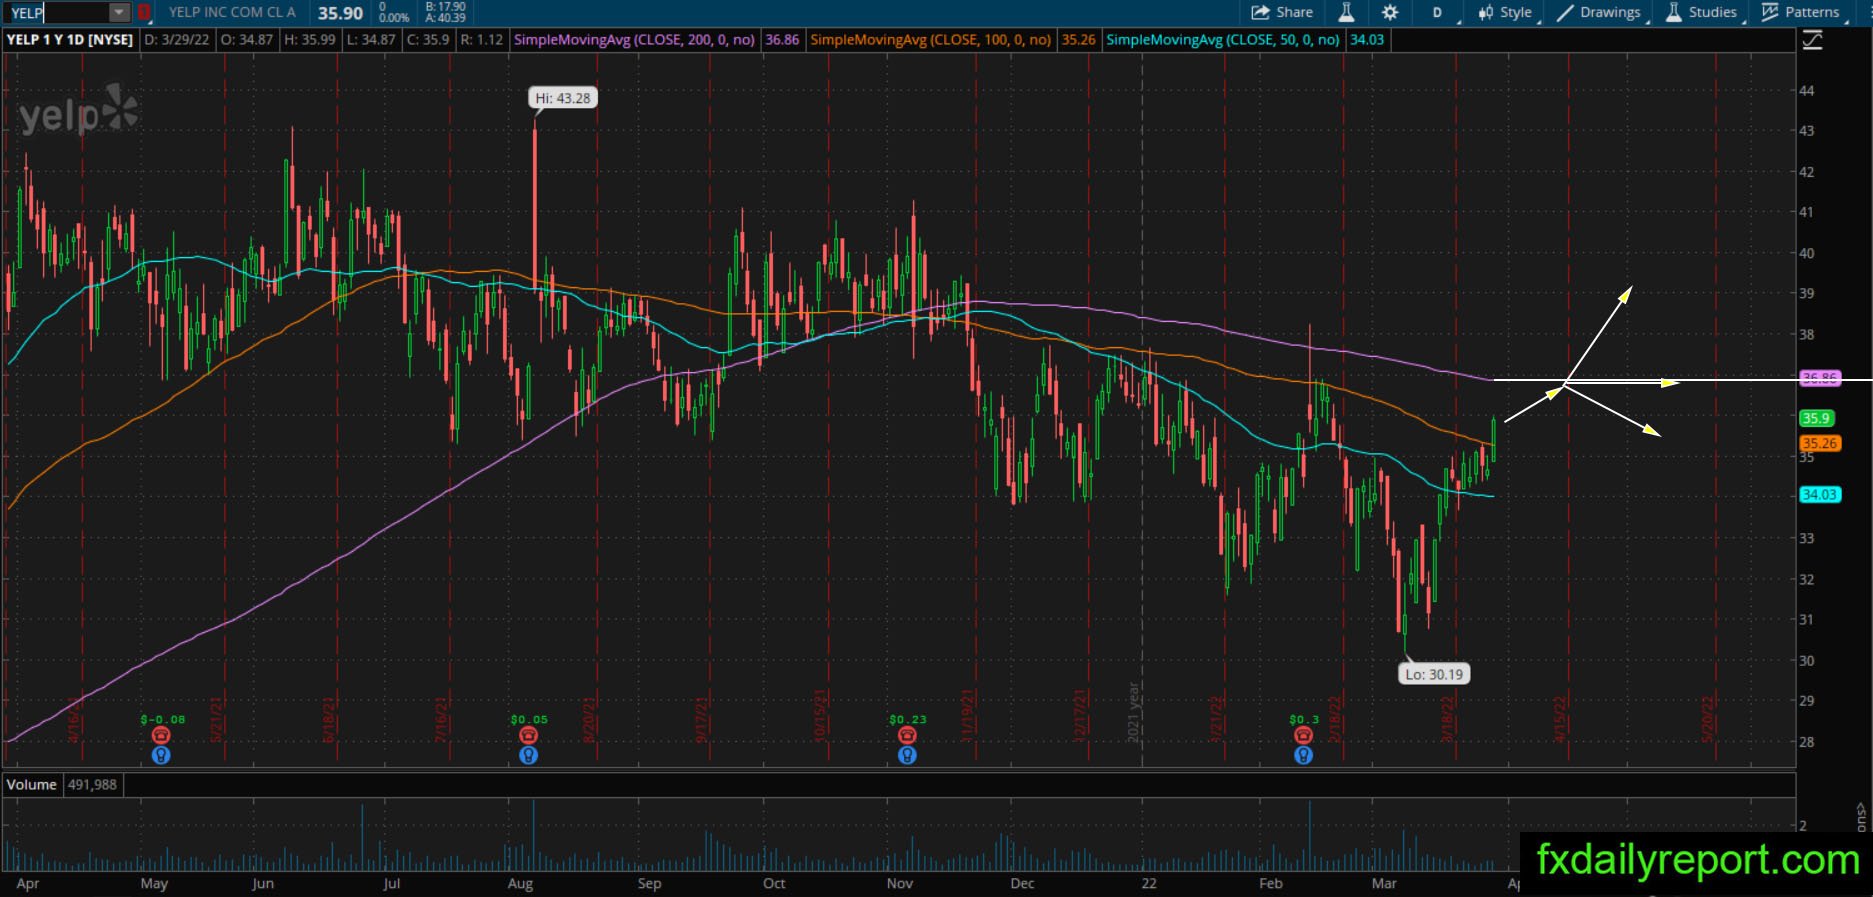Click the volume value 491,988
1873x897 pixels.
[92, 785]
